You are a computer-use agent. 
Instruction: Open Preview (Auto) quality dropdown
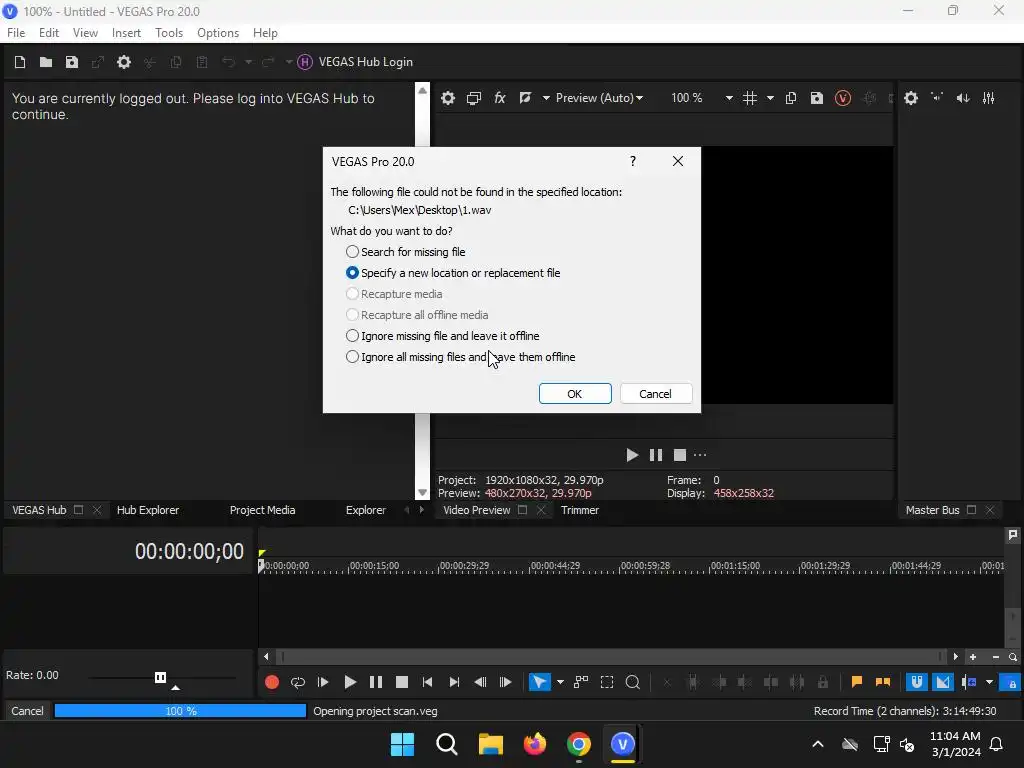tap(599, 98)
